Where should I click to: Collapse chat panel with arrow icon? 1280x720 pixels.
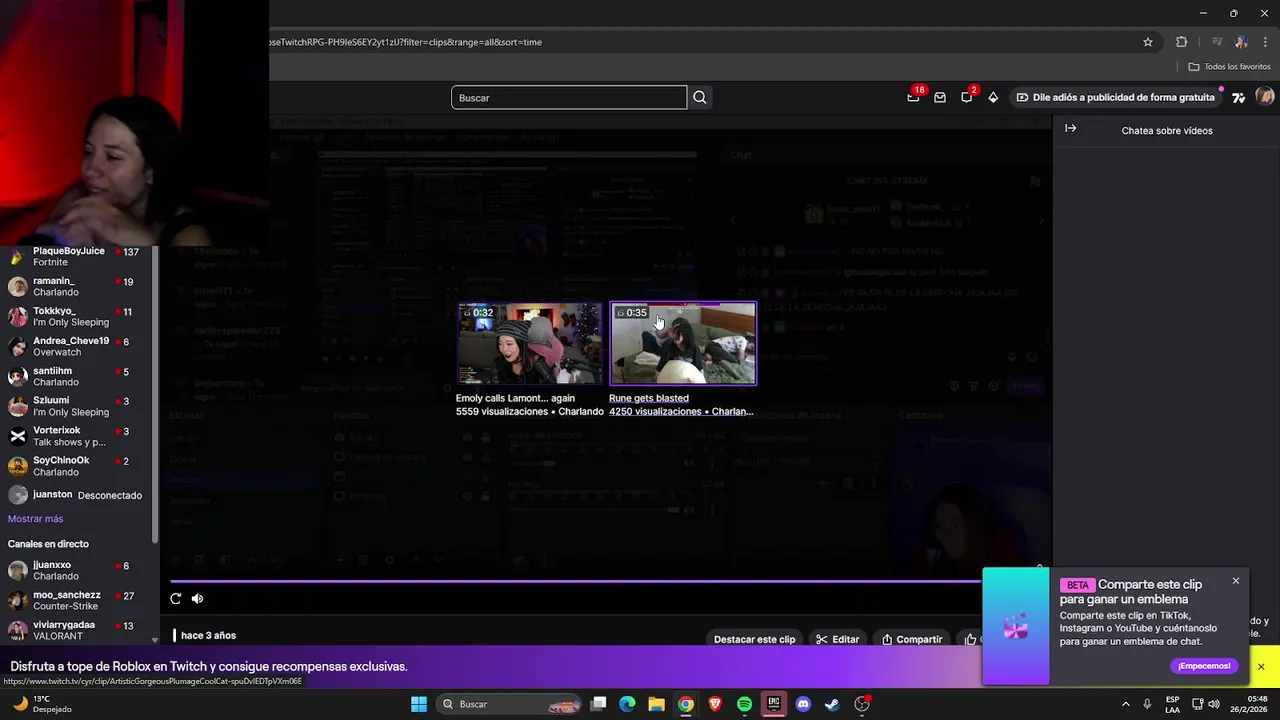point(1070,129)
